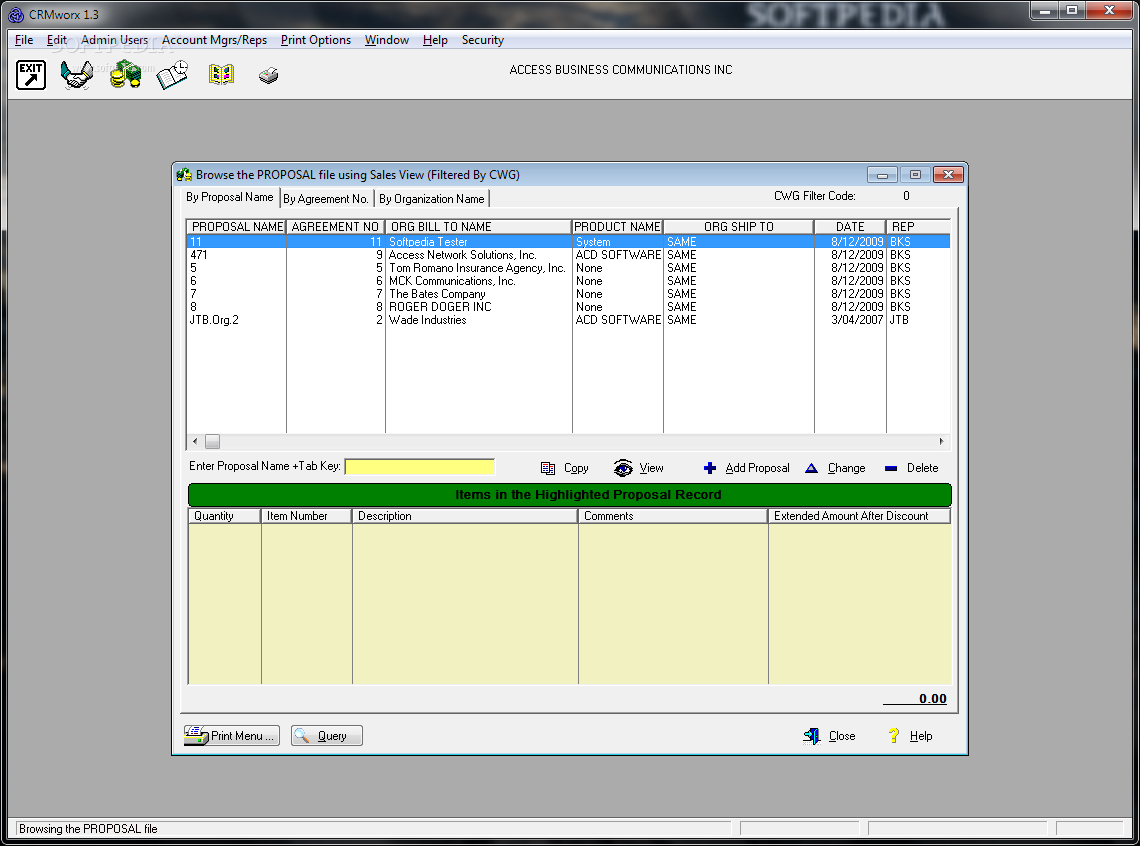Image resolution: width=1140 pixels, height=846 pixels.
Task: Click the ORG SHIP TO column header
Action: tap(739, 227)
